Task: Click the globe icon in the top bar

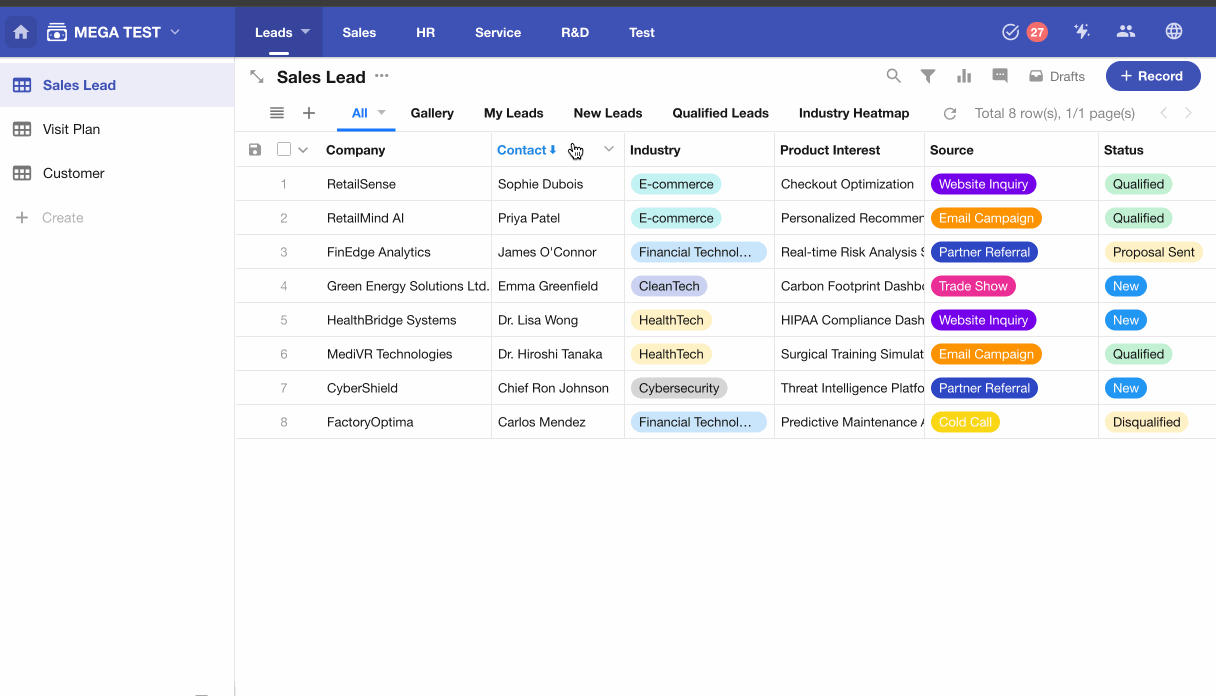Action: (x=1174, y=32)
